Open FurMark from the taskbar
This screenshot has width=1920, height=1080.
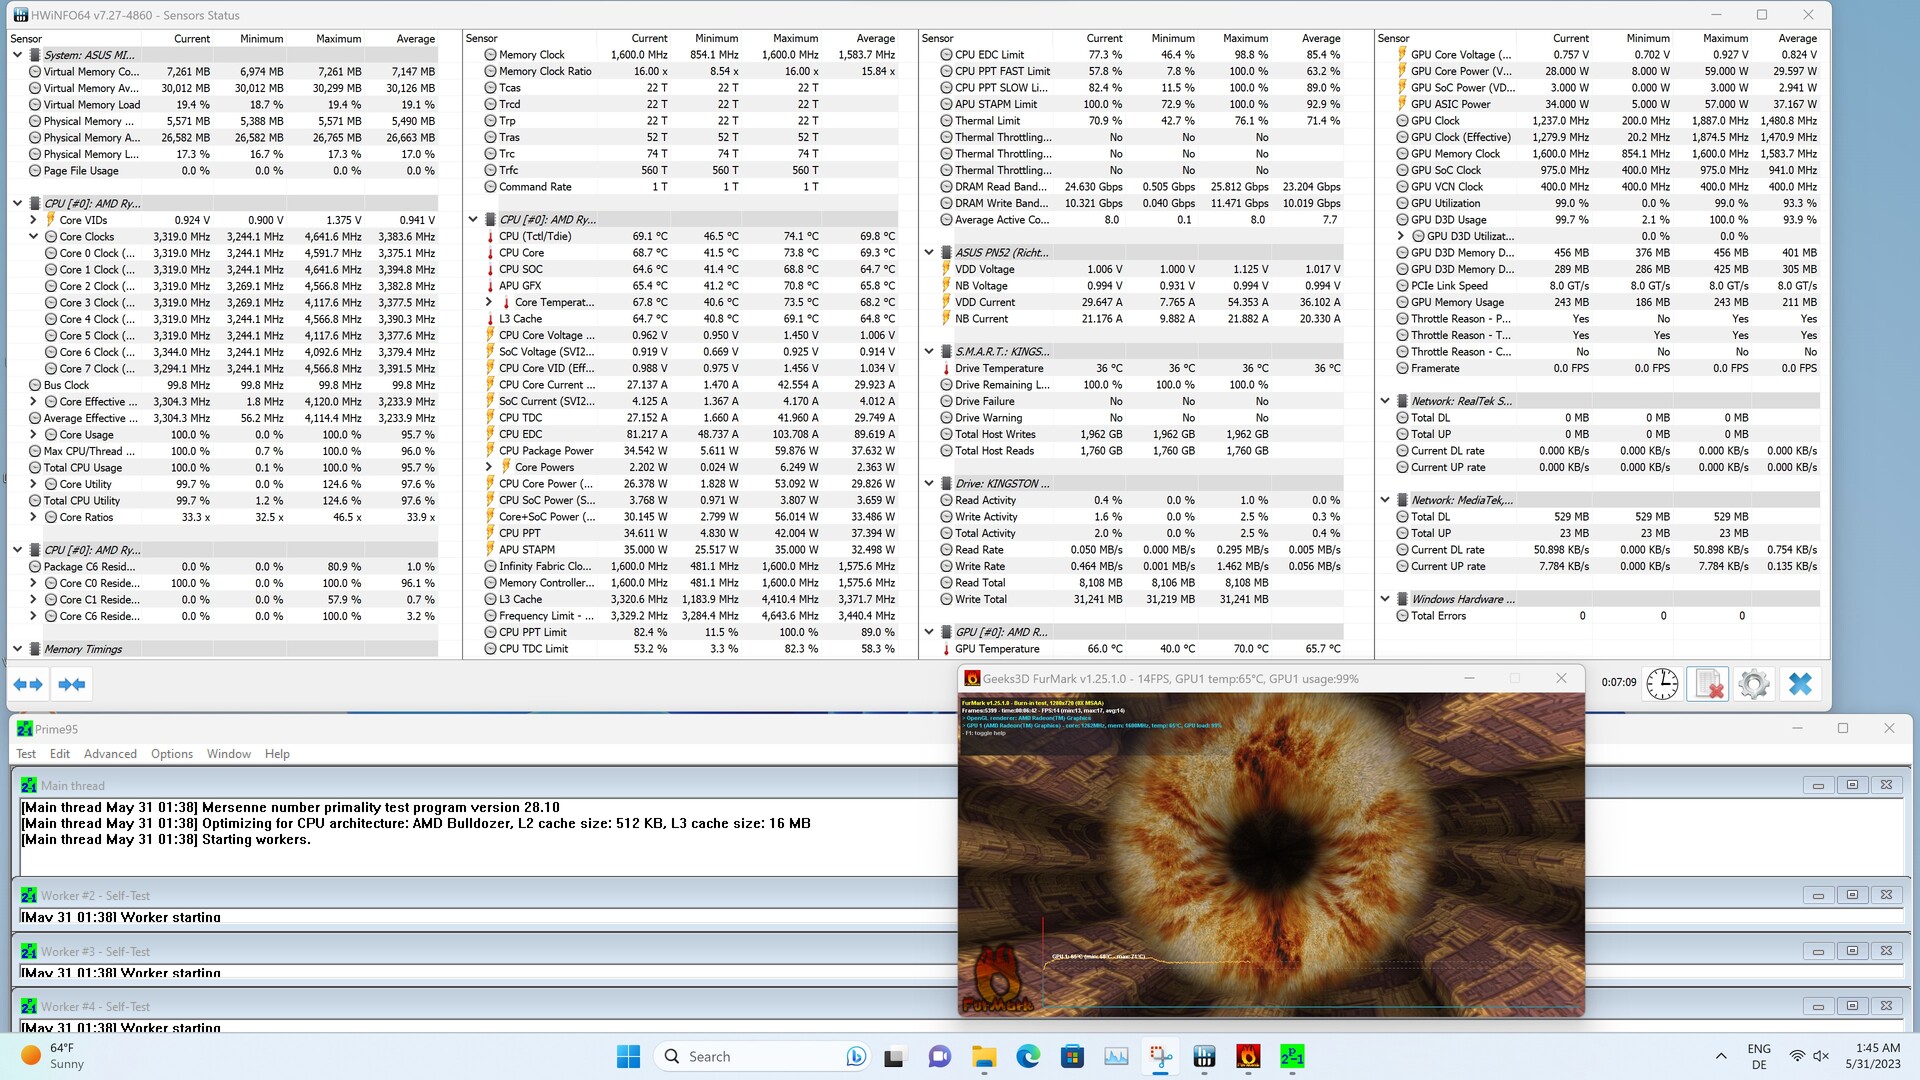point(1247,1056)
